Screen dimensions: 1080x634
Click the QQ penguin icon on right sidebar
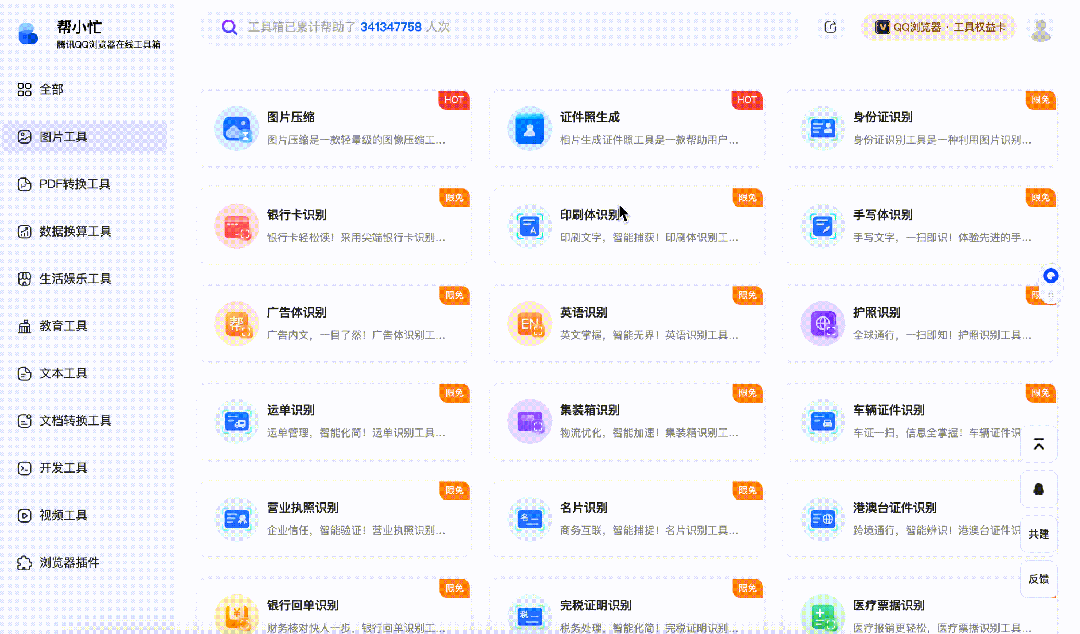click(1038, 489)
